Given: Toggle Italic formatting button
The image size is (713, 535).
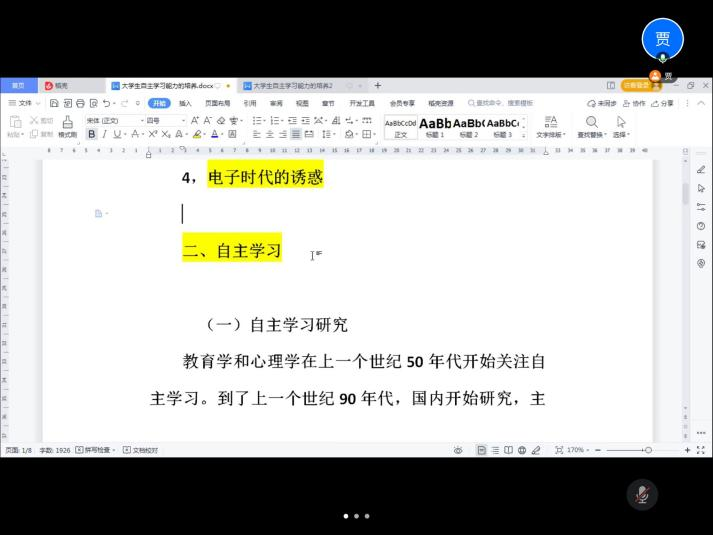Looking at the screenshot, I should (104, 134).
